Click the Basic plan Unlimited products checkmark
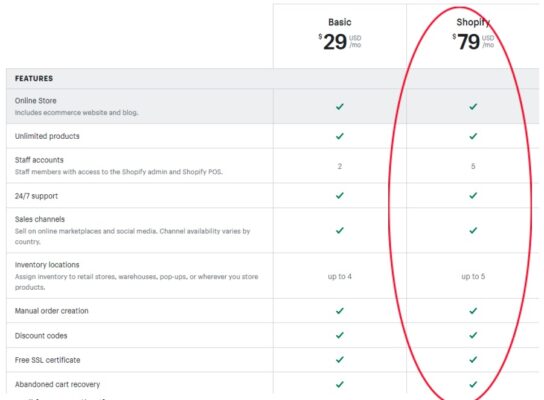 (340, 136)
